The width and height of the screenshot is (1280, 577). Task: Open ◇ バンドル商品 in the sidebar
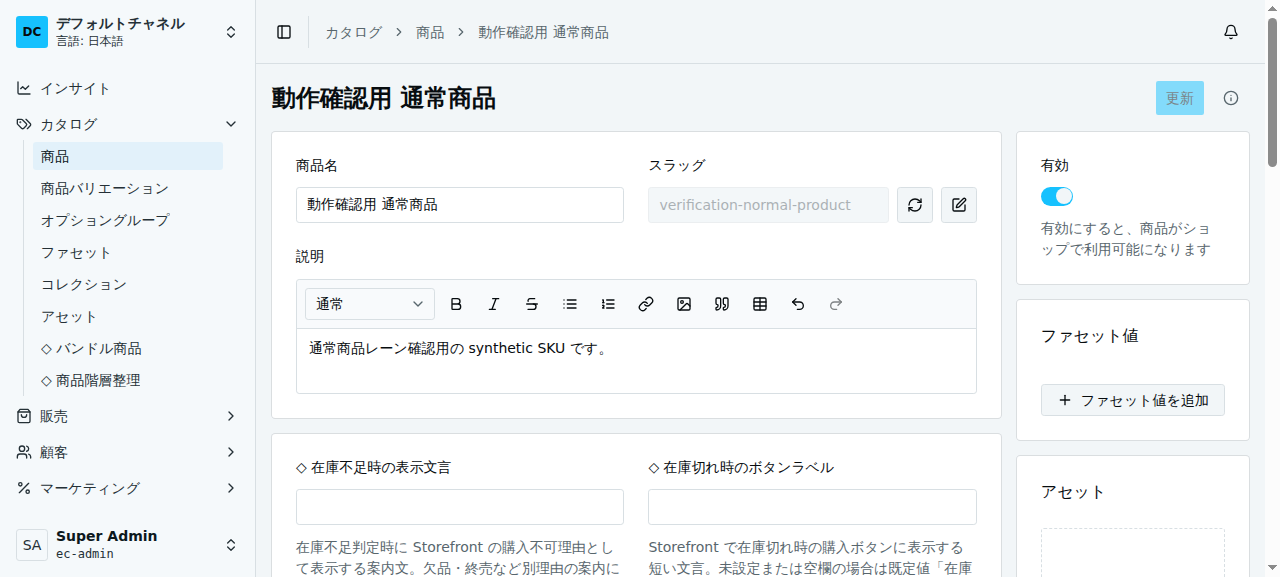128,348
